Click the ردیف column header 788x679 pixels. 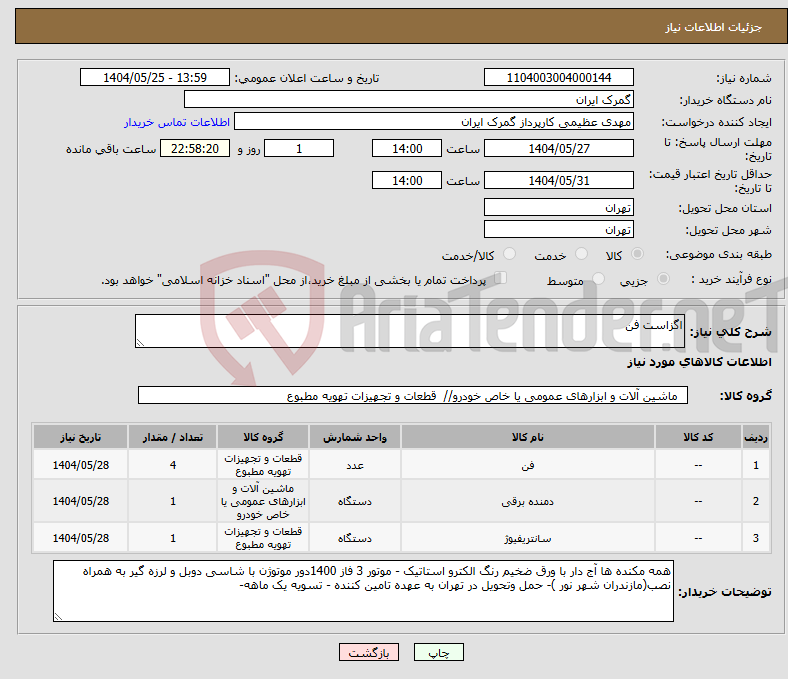coord(755,437)
